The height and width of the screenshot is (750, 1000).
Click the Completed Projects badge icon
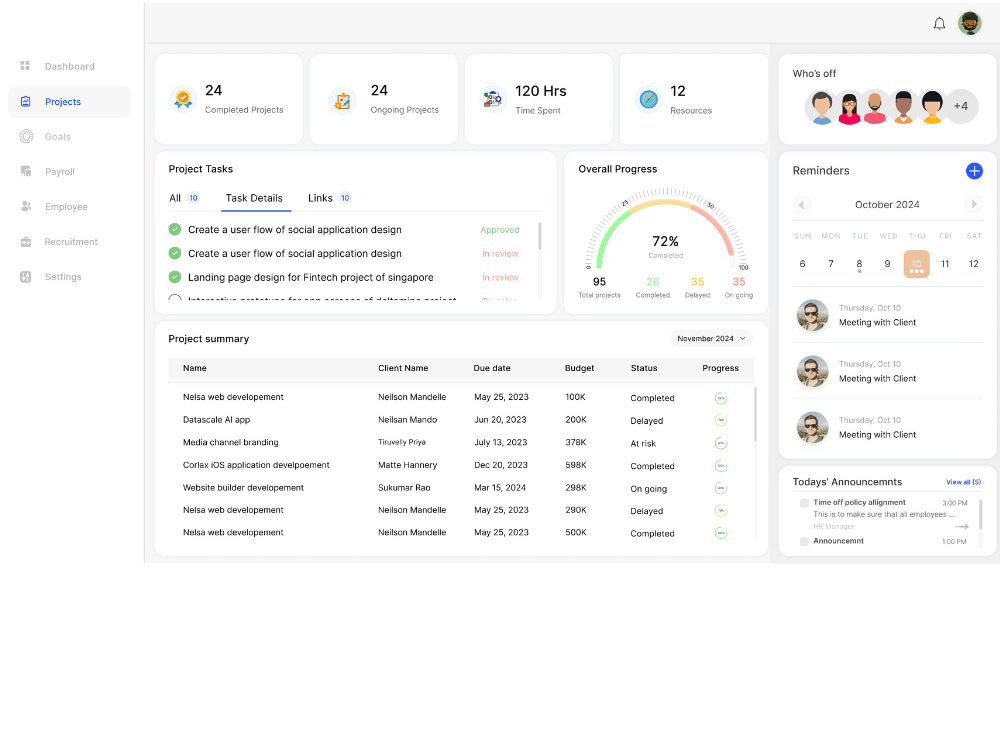[183, 99]
